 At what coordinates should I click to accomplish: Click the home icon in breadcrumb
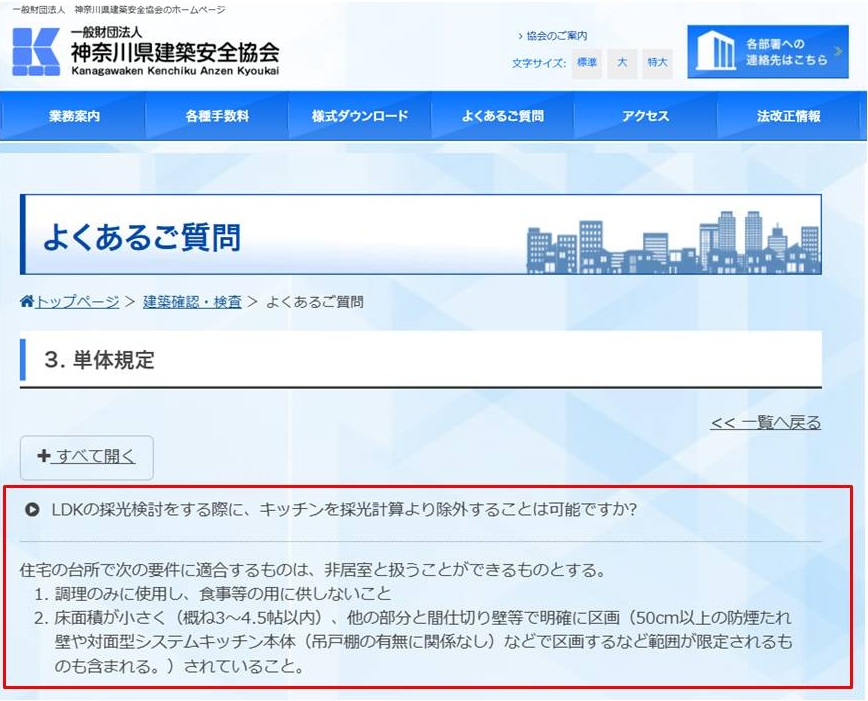(x=27, y=301)
